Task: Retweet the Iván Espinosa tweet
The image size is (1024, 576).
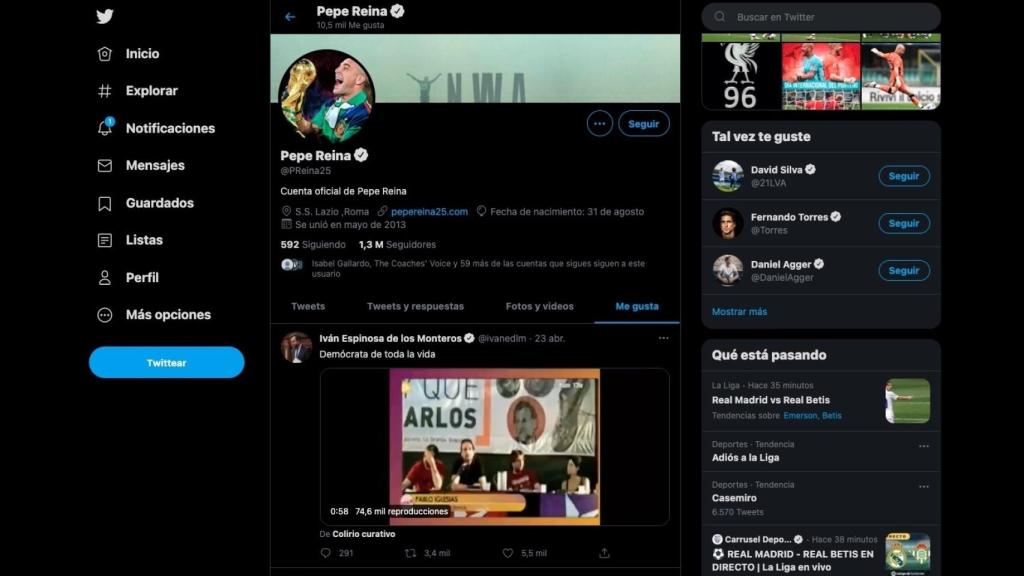Action: pyautogui.click(x=411, y=553)
